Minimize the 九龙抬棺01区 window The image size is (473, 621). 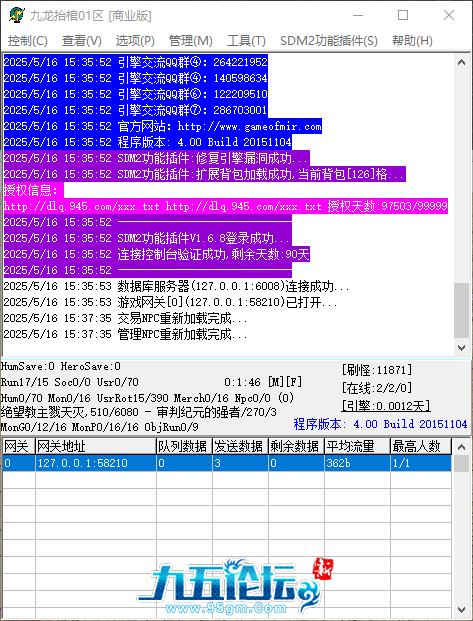point(358,15)
